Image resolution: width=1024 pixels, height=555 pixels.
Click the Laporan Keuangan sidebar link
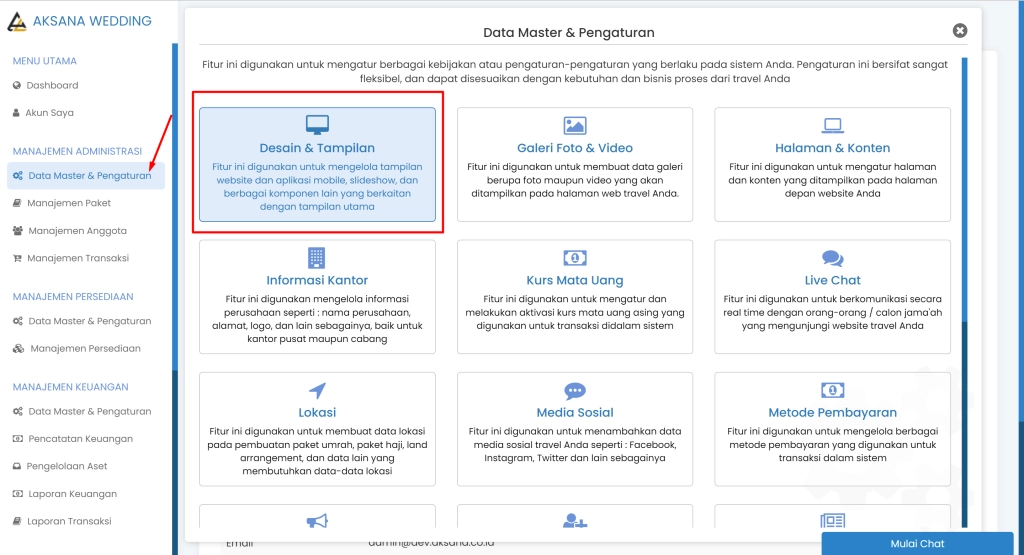72,494
